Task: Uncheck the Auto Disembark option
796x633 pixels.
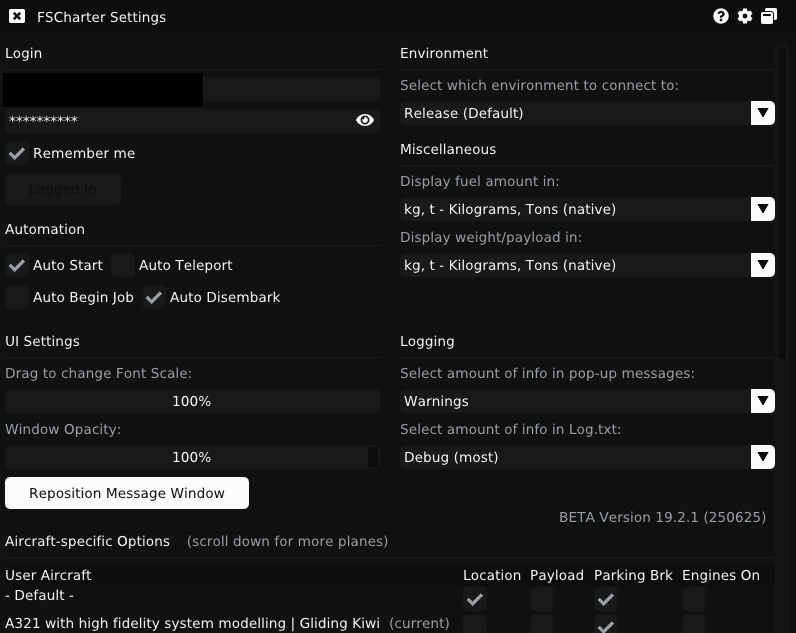Action: (154, 297)
